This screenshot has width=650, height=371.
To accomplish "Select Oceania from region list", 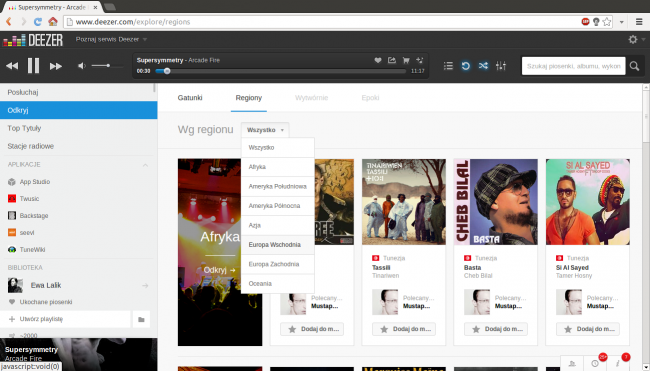I will (278, 284).
